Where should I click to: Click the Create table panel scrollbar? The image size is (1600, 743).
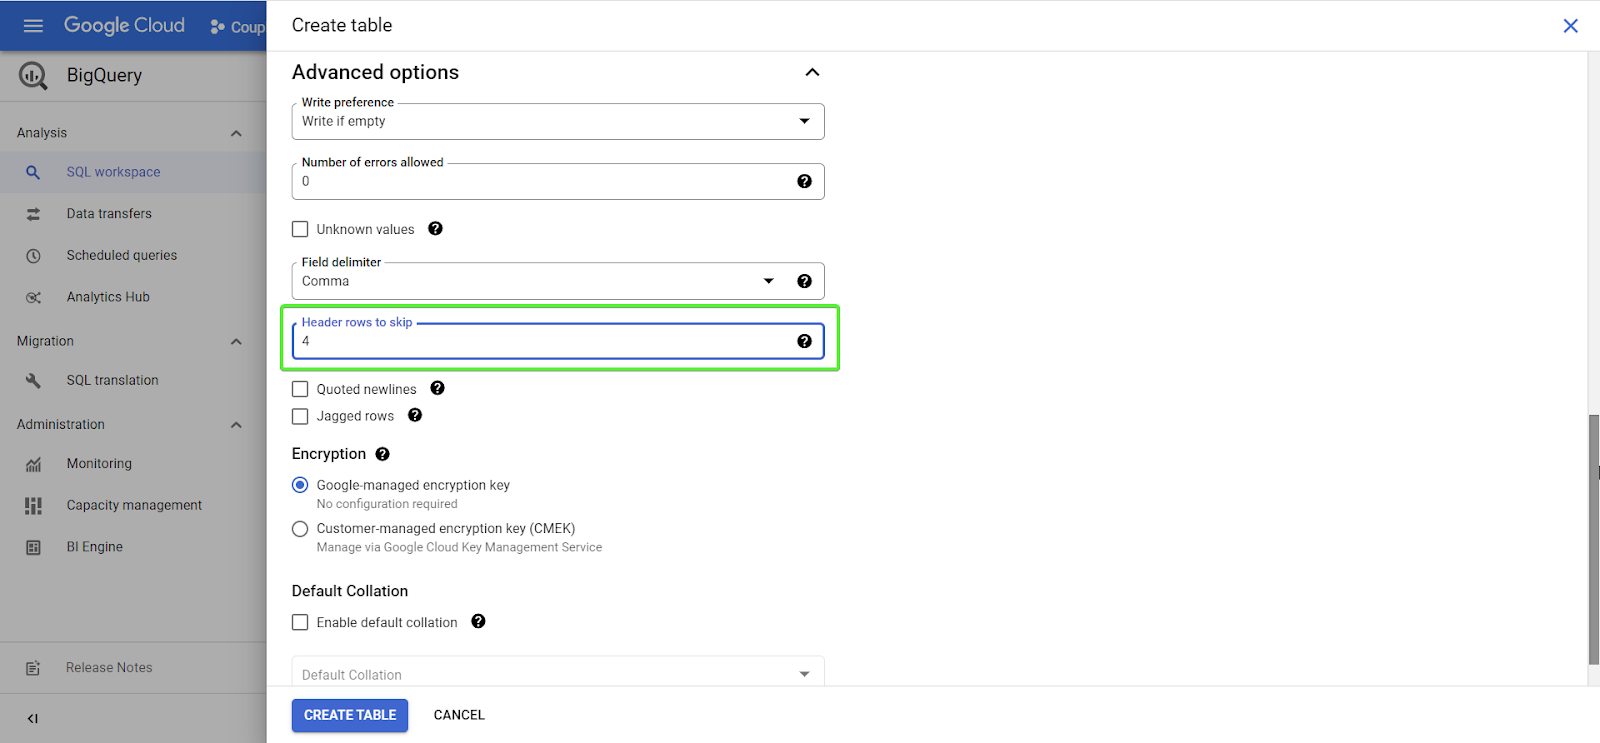(1594, 540)
